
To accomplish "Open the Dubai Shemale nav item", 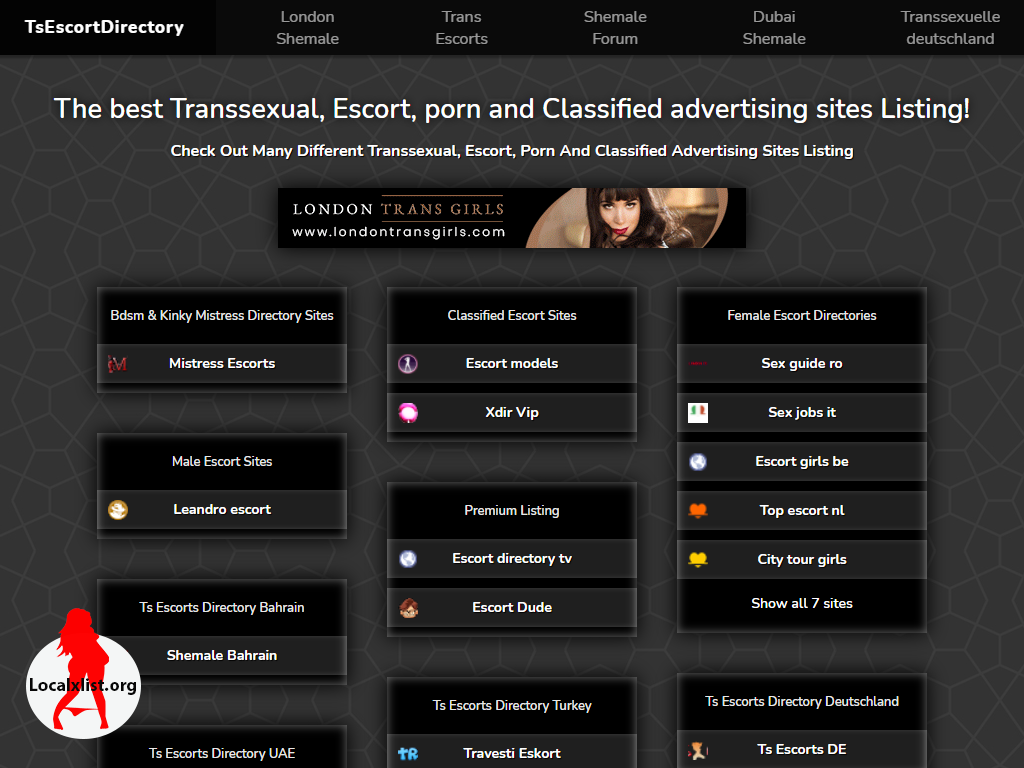I will [774, 27].
